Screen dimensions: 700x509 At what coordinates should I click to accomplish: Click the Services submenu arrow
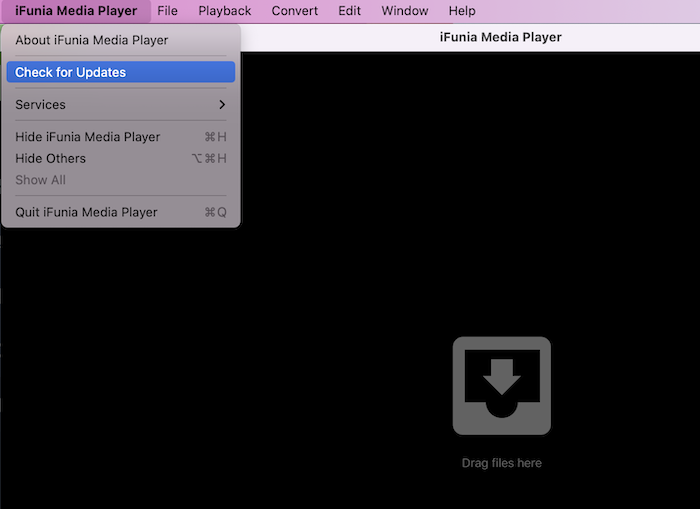222,105
